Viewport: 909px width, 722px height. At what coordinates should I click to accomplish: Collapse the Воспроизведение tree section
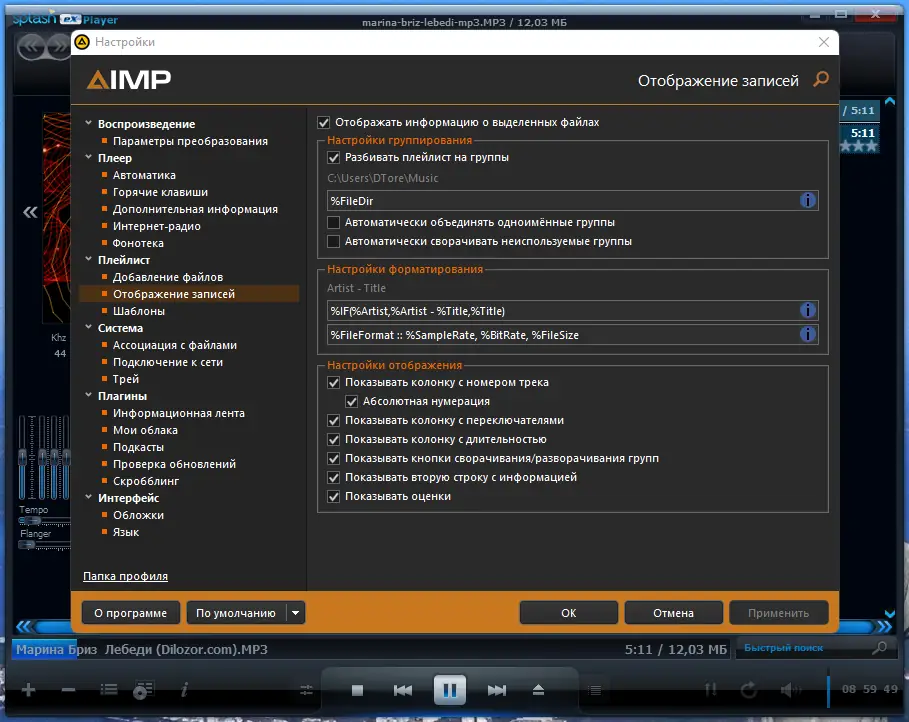tap(89, 123)
